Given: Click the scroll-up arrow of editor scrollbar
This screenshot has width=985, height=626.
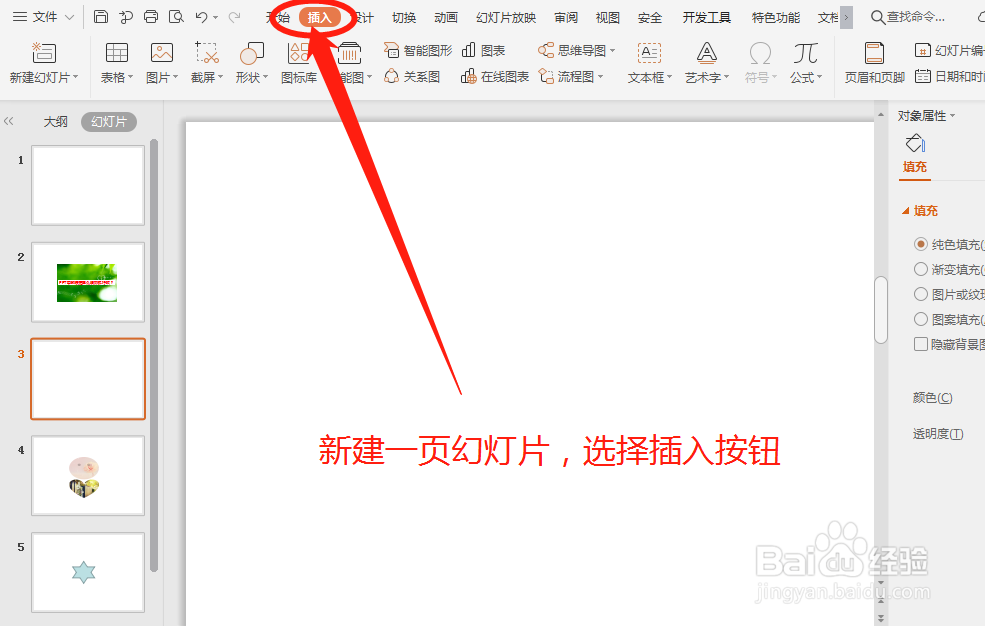Looking at the screenshot, I should 881,115.
